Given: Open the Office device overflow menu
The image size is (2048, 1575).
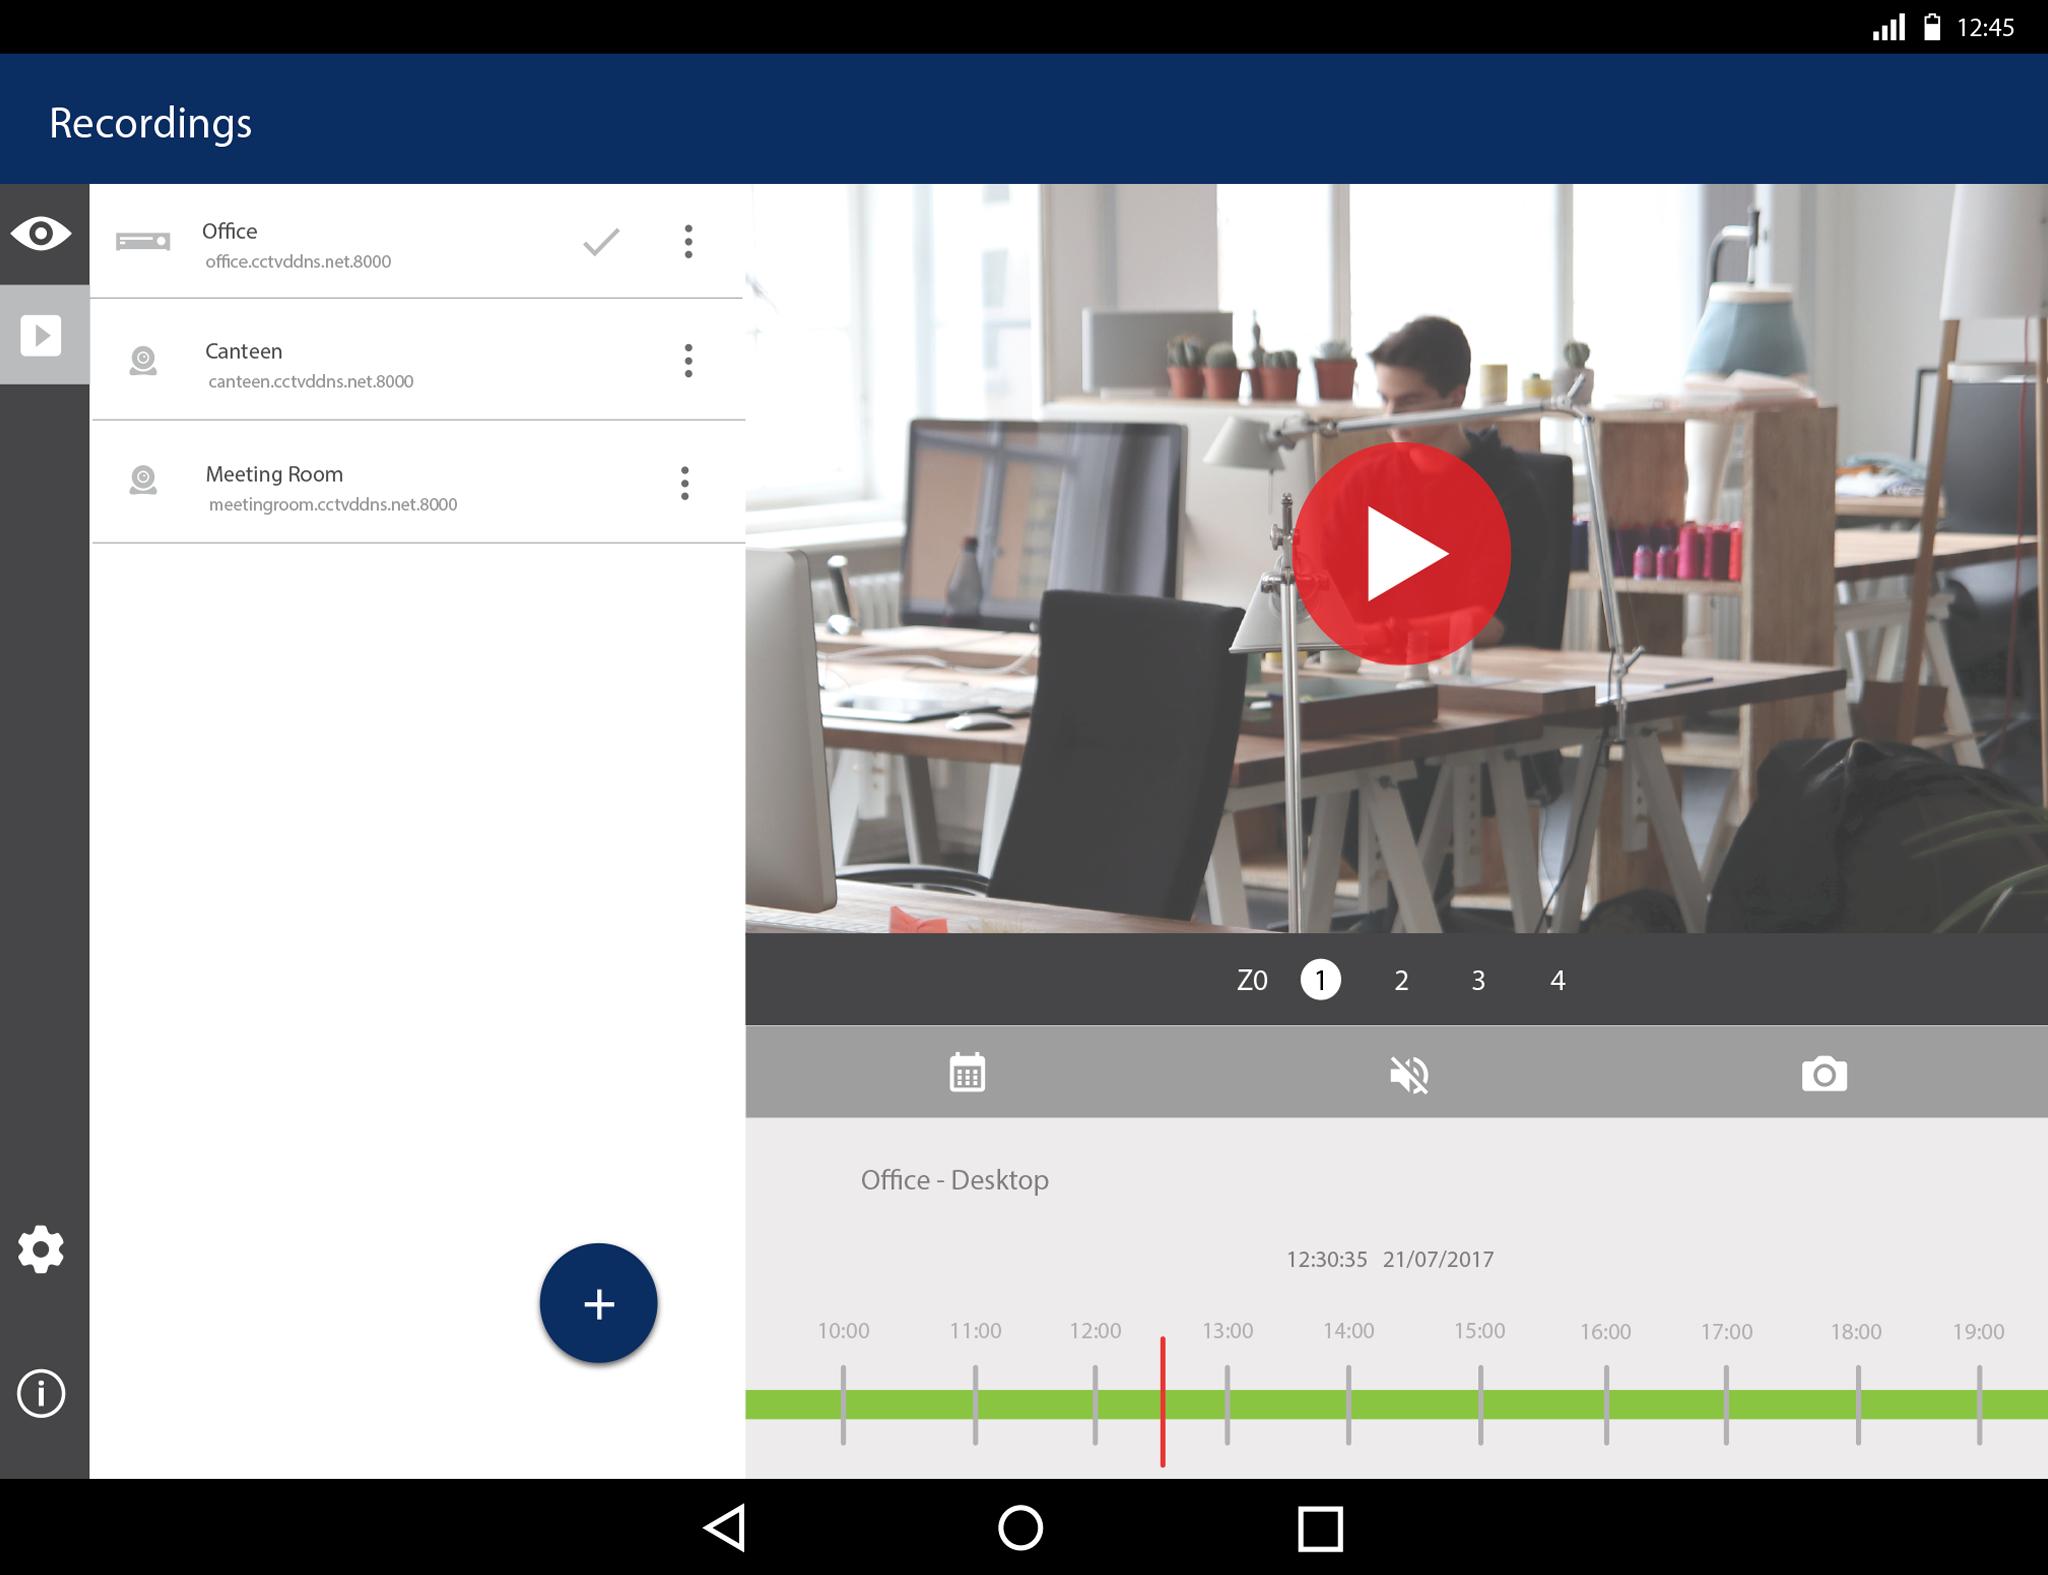Looking at the screenshot, I should (688, 242).
